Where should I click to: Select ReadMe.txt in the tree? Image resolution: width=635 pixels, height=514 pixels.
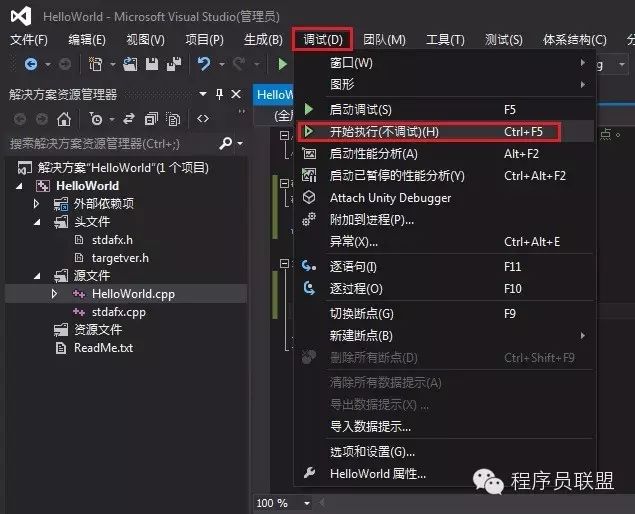[103, 348]
